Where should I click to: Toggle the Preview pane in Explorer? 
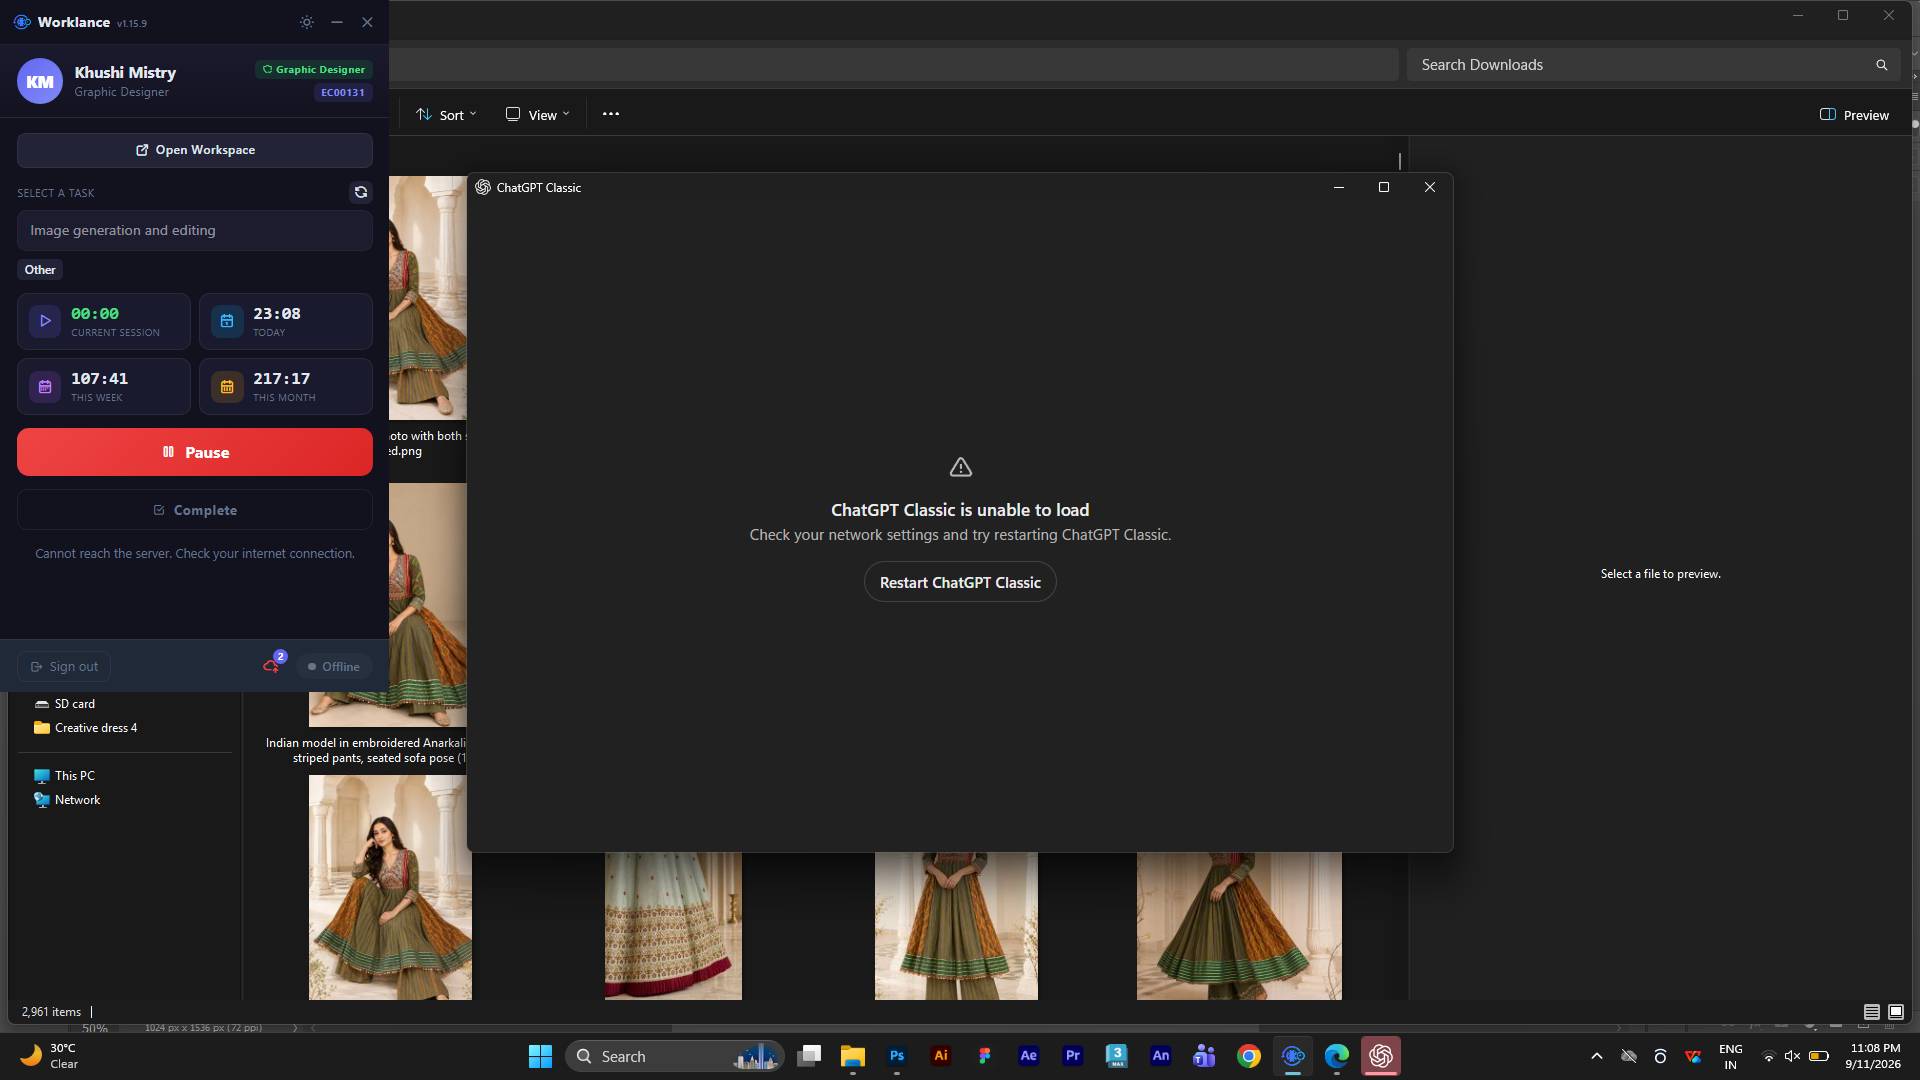click(x=1854, y=115)
